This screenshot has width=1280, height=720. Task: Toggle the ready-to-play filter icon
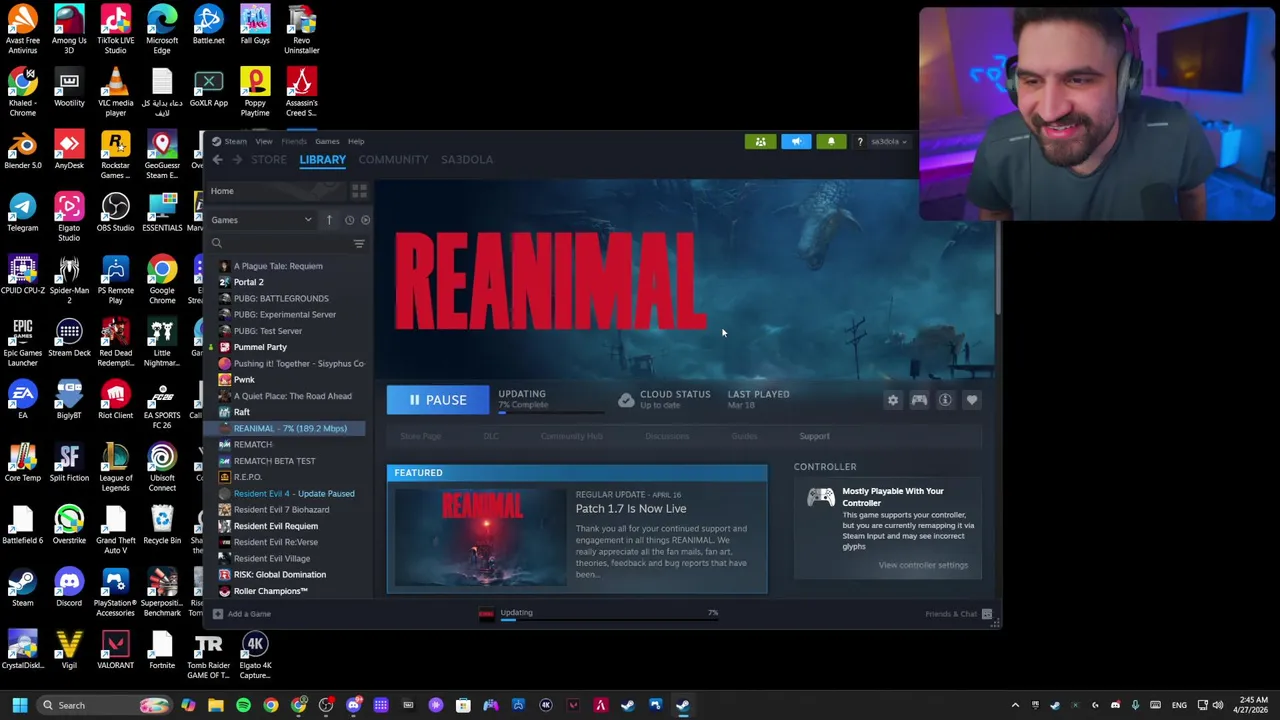[365, 220]
